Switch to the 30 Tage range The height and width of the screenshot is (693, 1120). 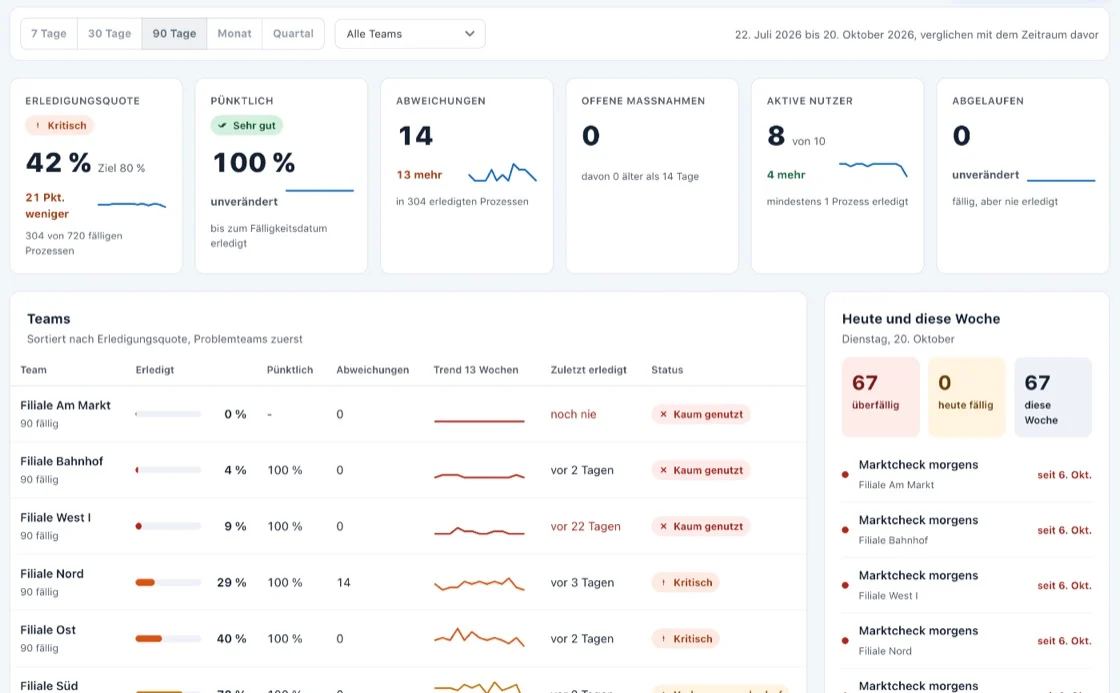tap(109, 34)
